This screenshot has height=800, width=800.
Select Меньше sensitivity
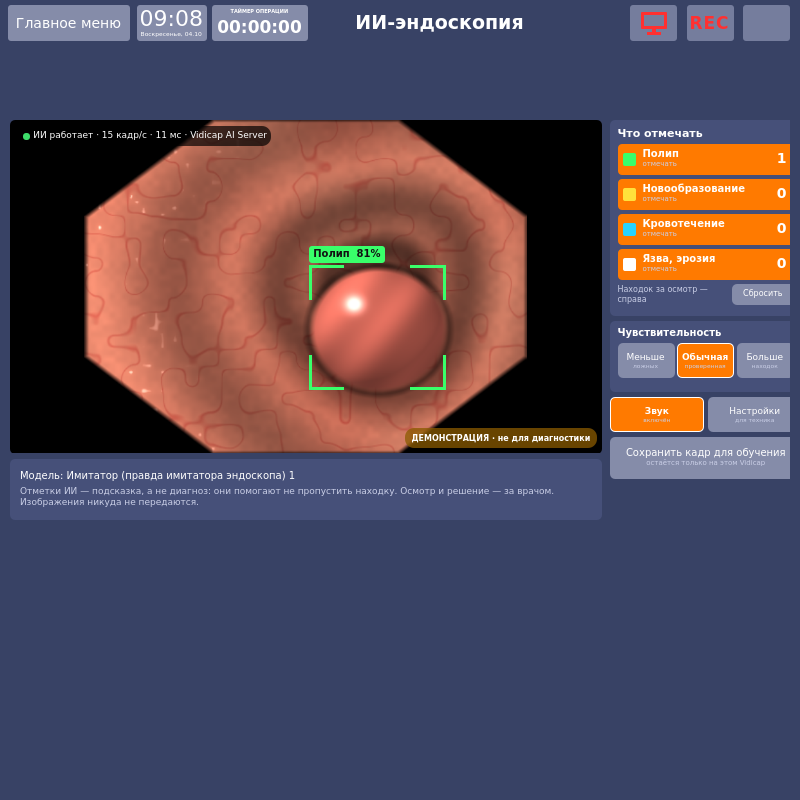(646, 361)
